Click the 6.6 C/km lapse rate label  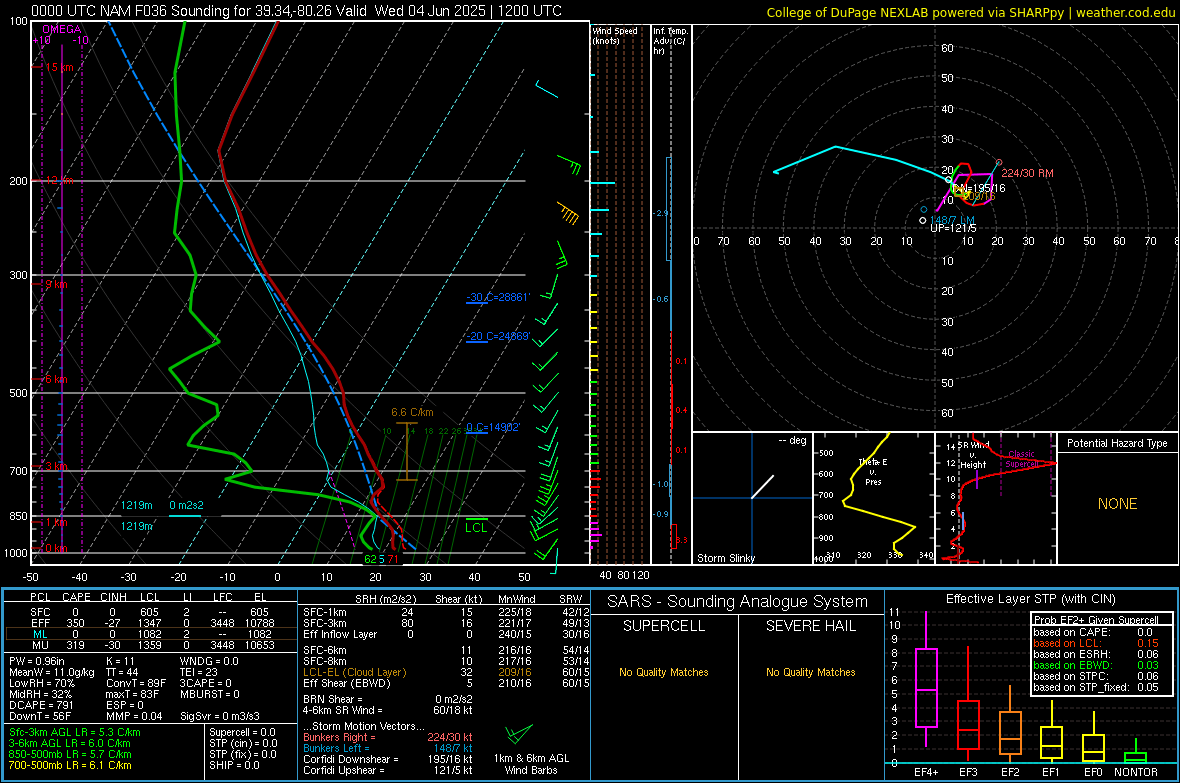tap(412, 413)
